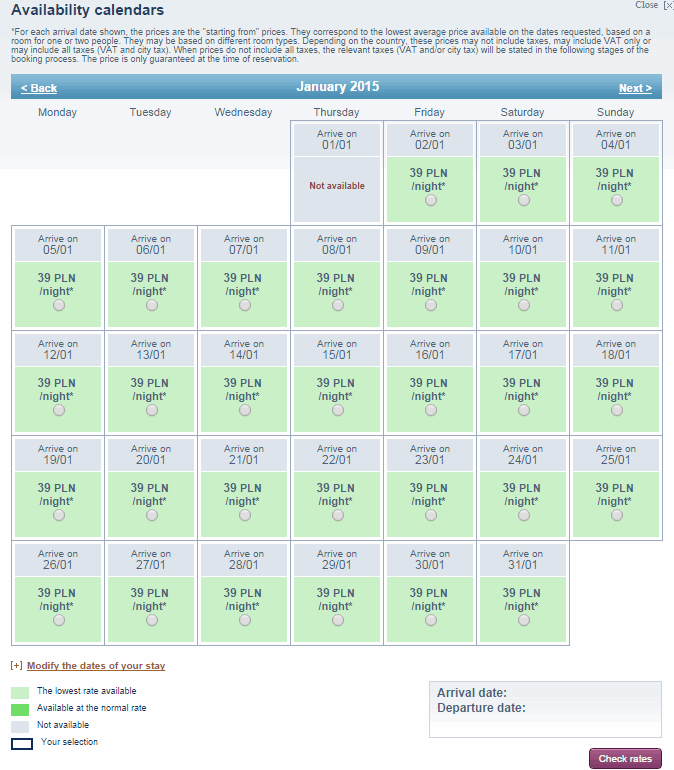Choose the 21/01 radio button
The height and width of the screenshot is (770, 674).
[x=245, y=516]
